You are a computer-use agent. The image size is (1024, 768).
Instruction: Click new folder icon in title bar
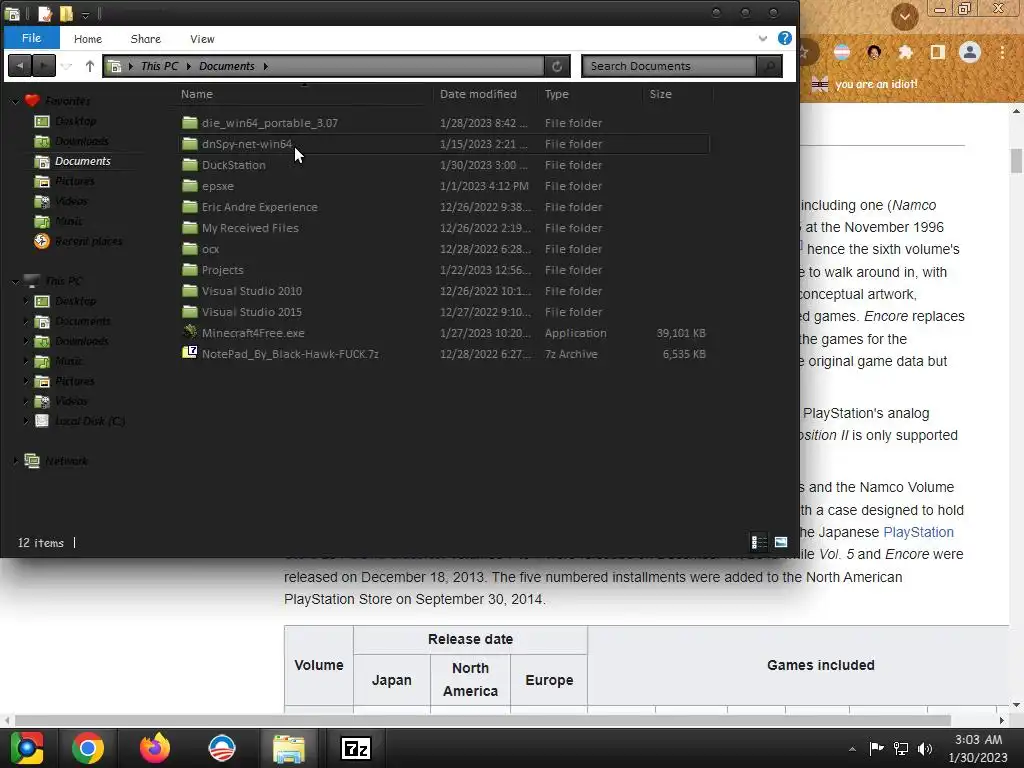pos(66,14)
